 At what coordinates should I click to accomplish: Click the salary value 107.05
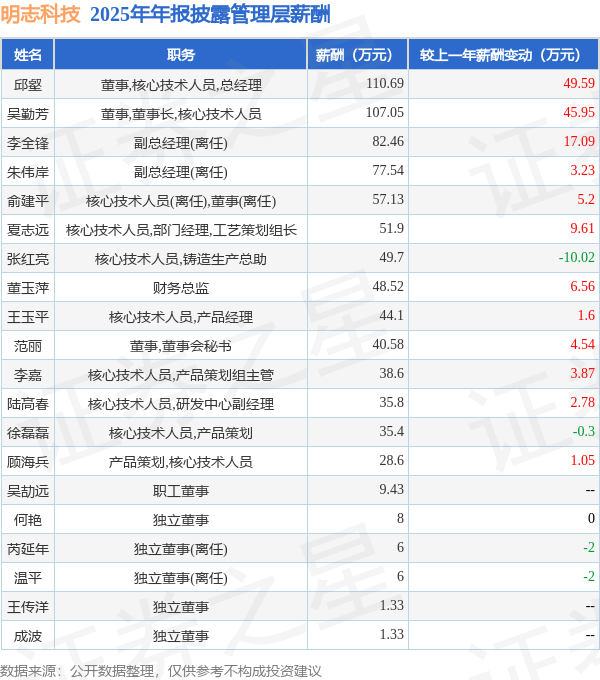(x=385, y=112)
